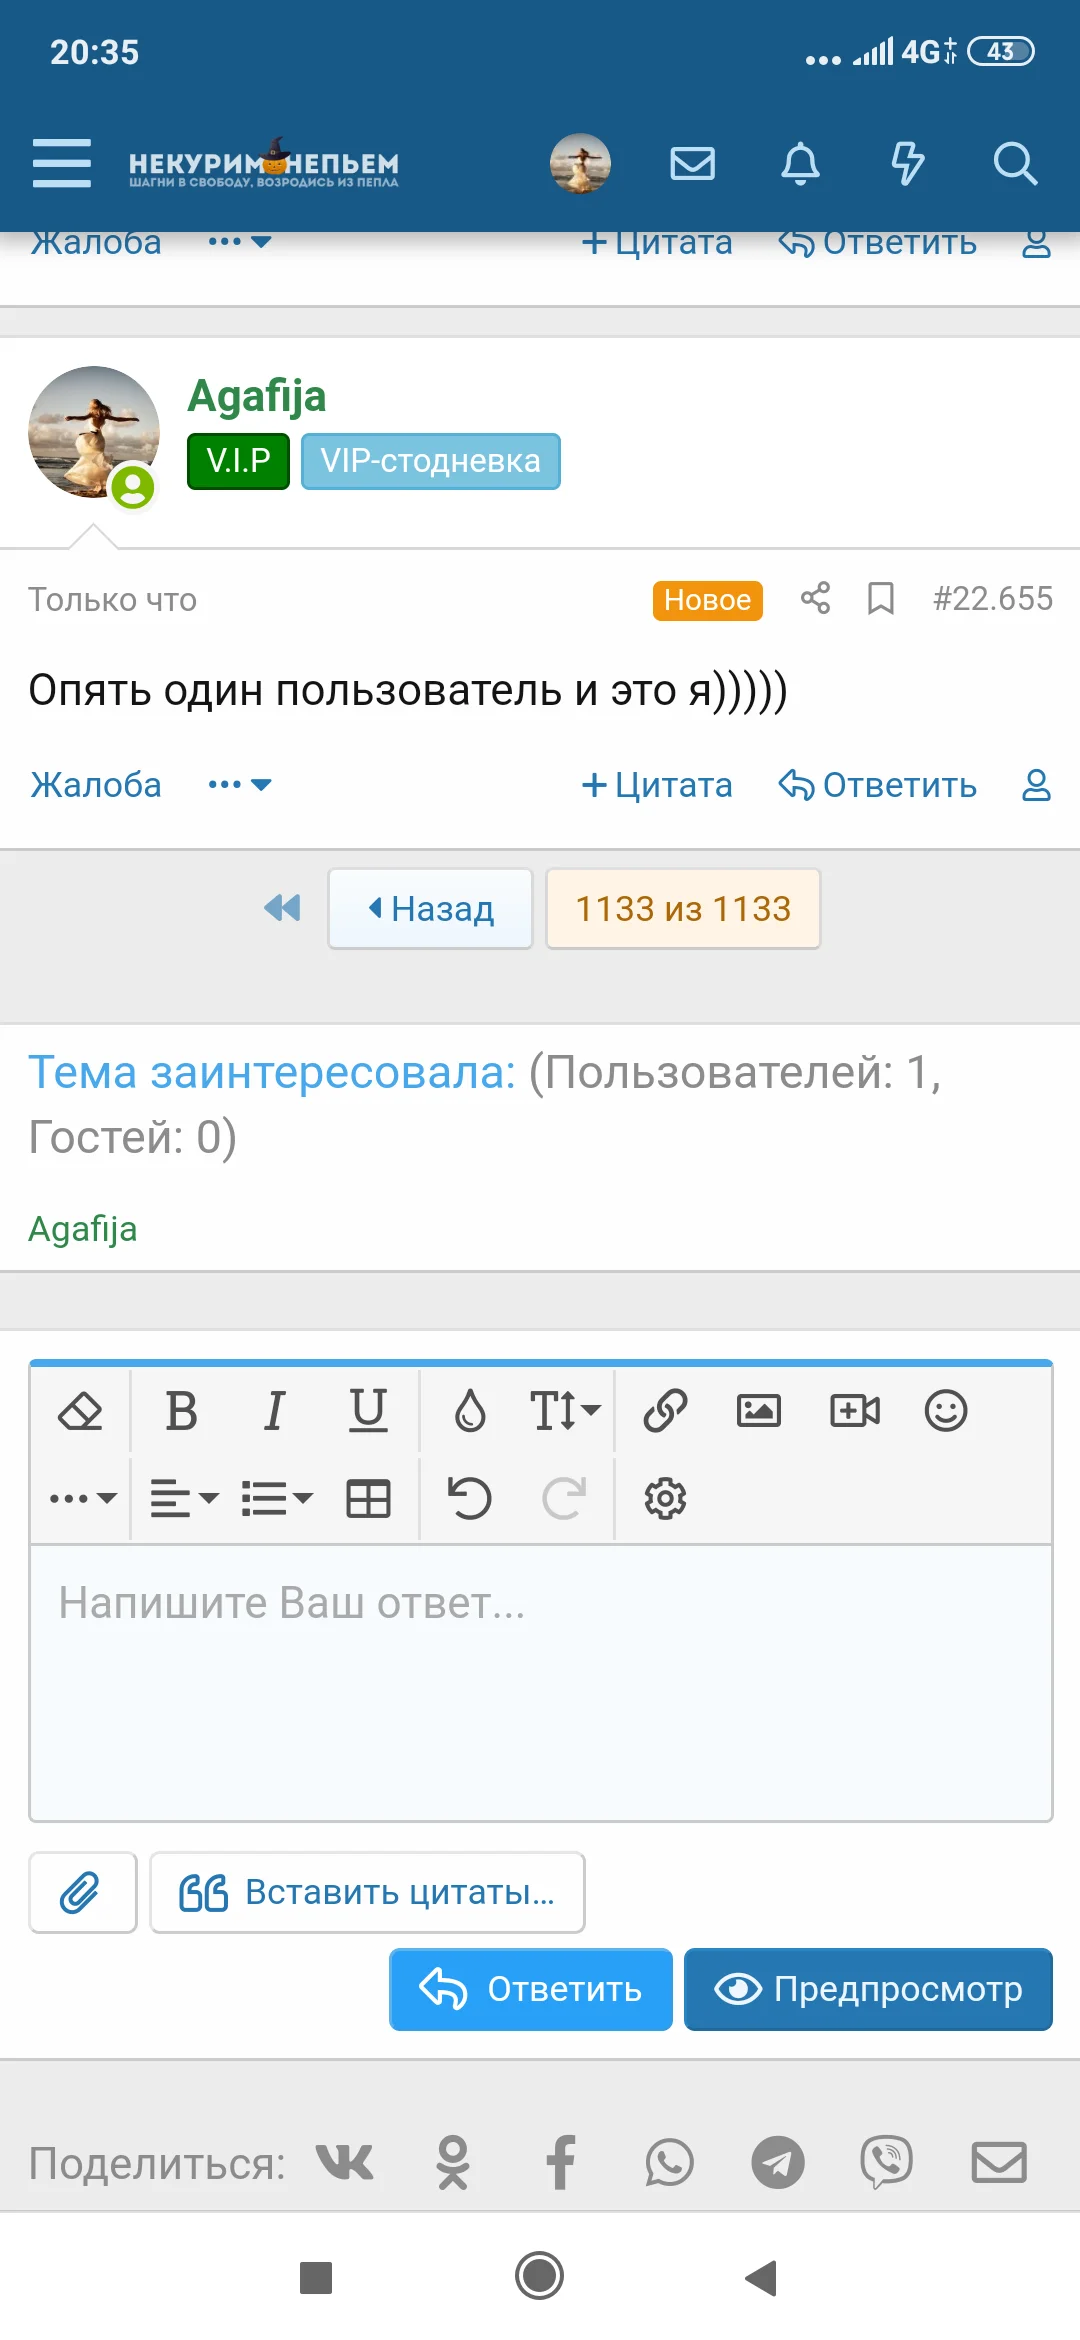Open the page selector 1133 из 1133
Image resolution: width=1080 pixels, height=2340 pixels.
click(683, 908)
